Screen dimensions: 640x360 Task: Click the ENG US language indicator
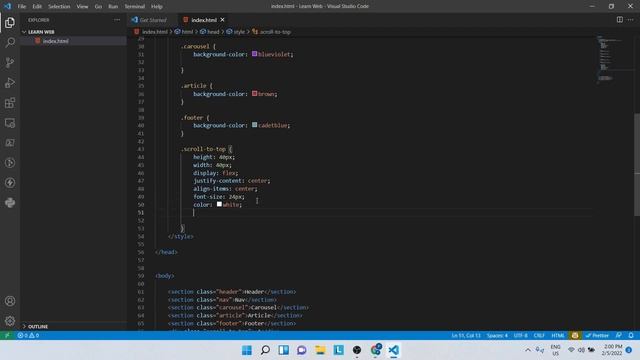pos(555,350)
